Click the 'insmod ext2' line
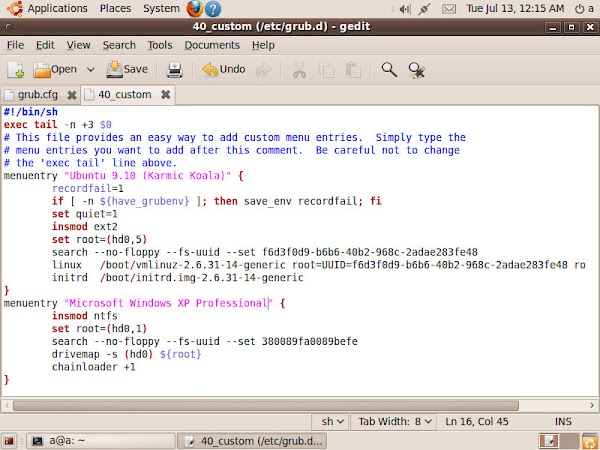The height and width of the screenshot is (450, 600). 85,227
